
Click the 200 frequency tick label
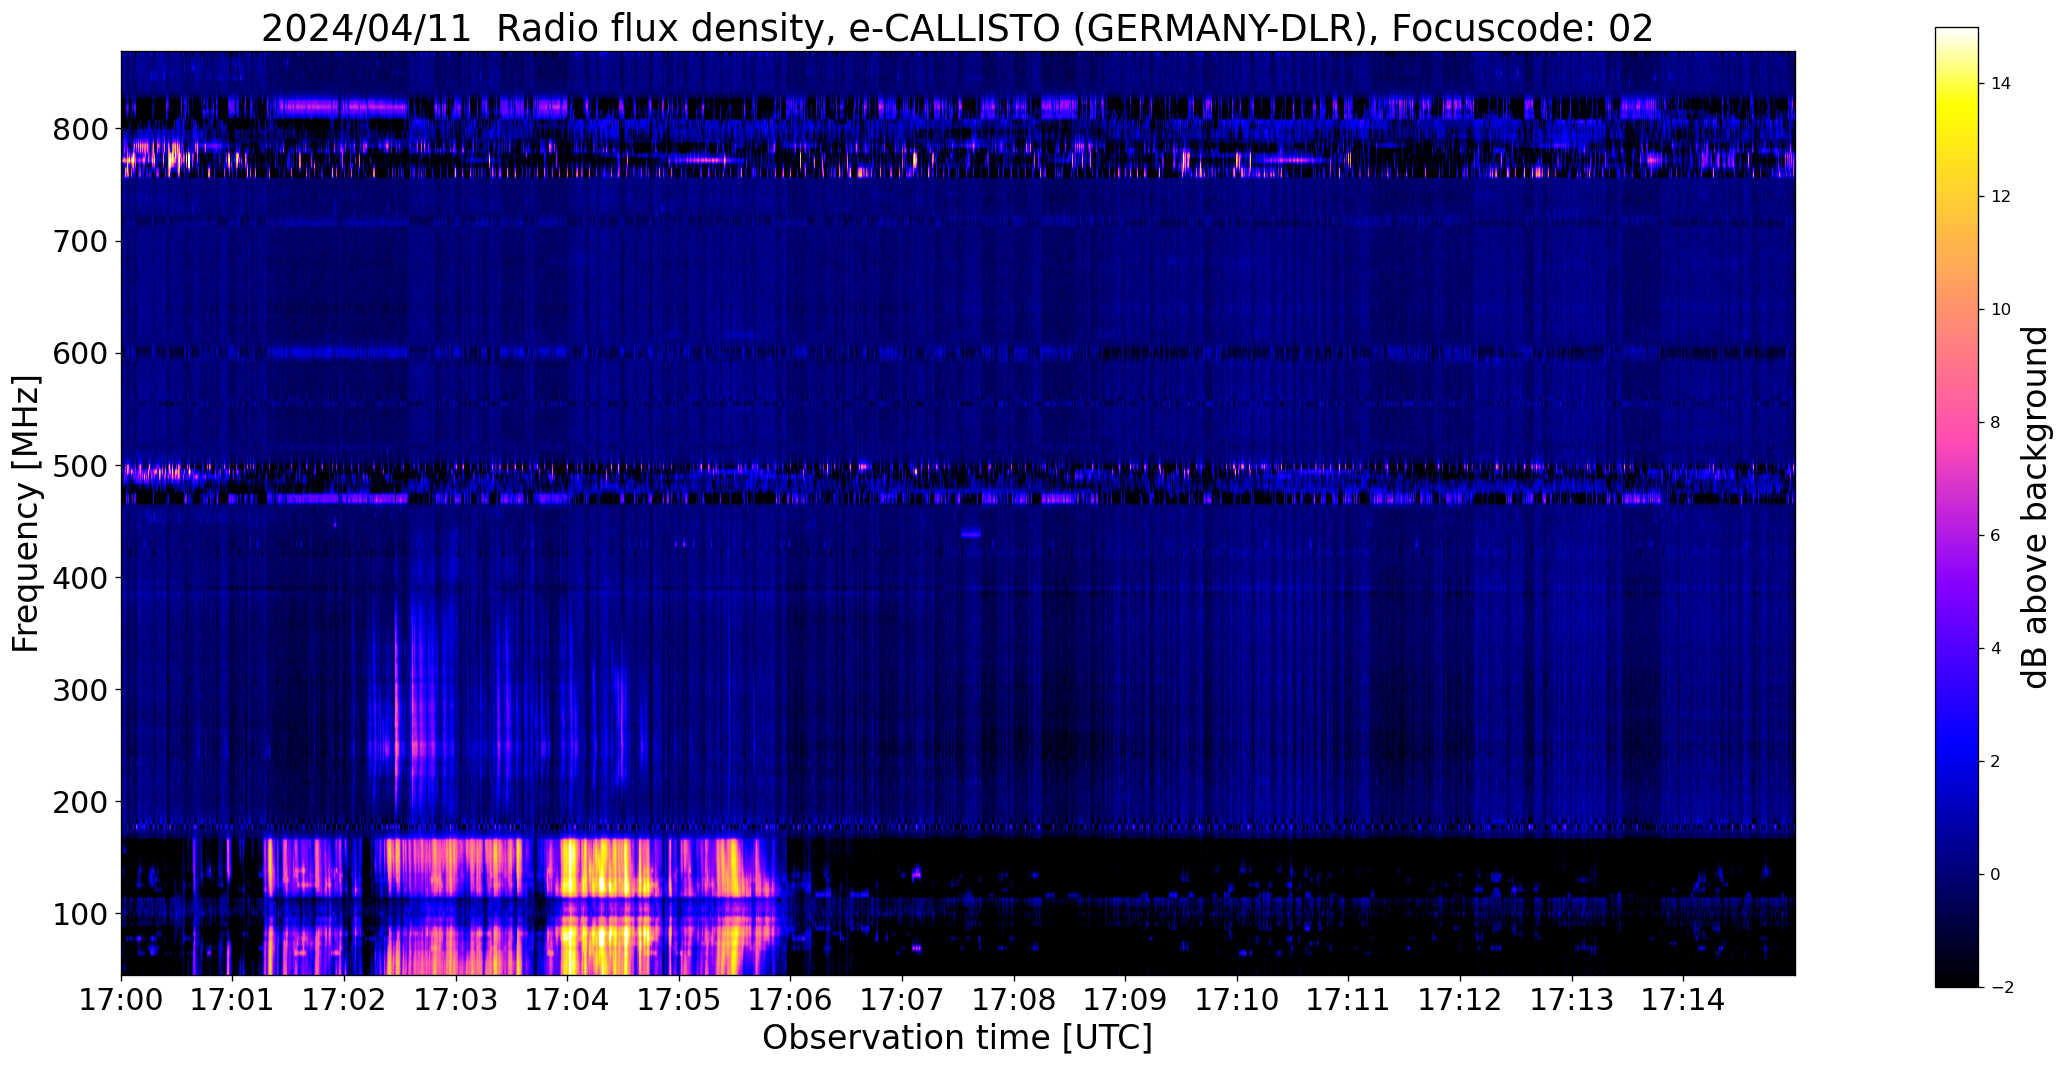pos(81,802)
